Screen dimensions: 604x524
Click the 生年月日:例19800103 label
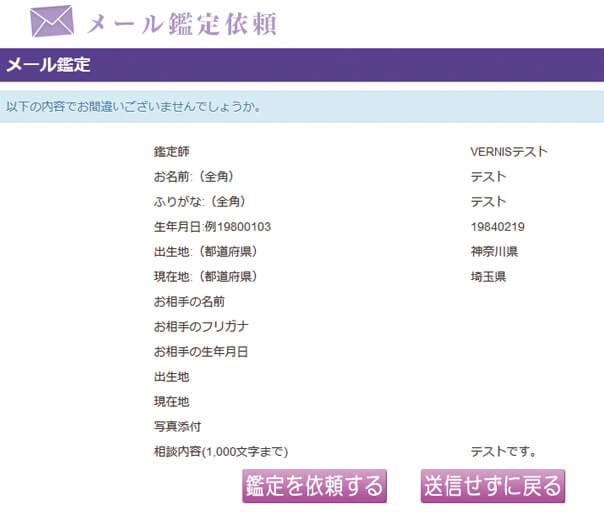pyautogui.click(x=212, y=227)
